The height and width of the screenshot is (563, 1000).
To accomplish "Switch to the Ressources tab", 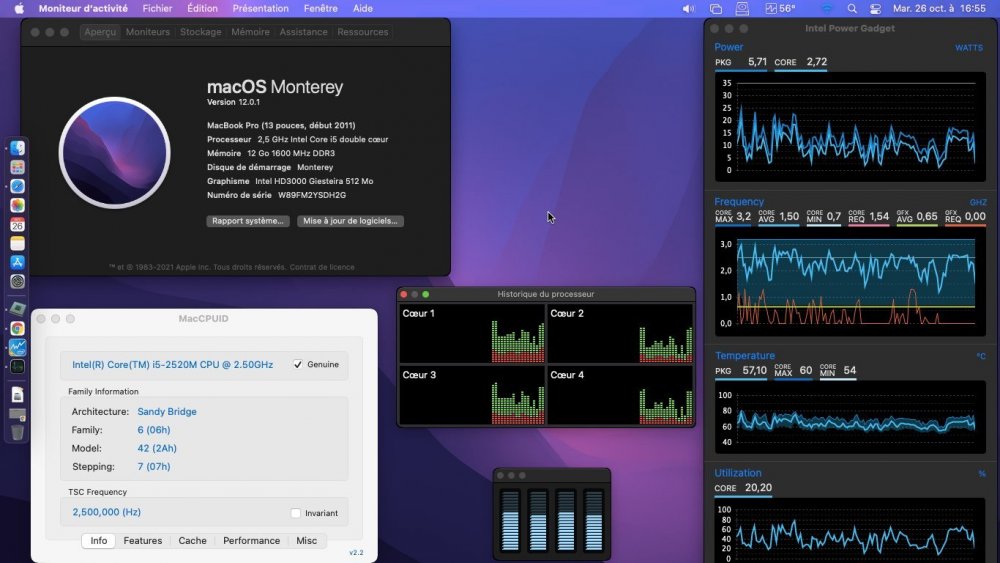I will click(362, 32).
